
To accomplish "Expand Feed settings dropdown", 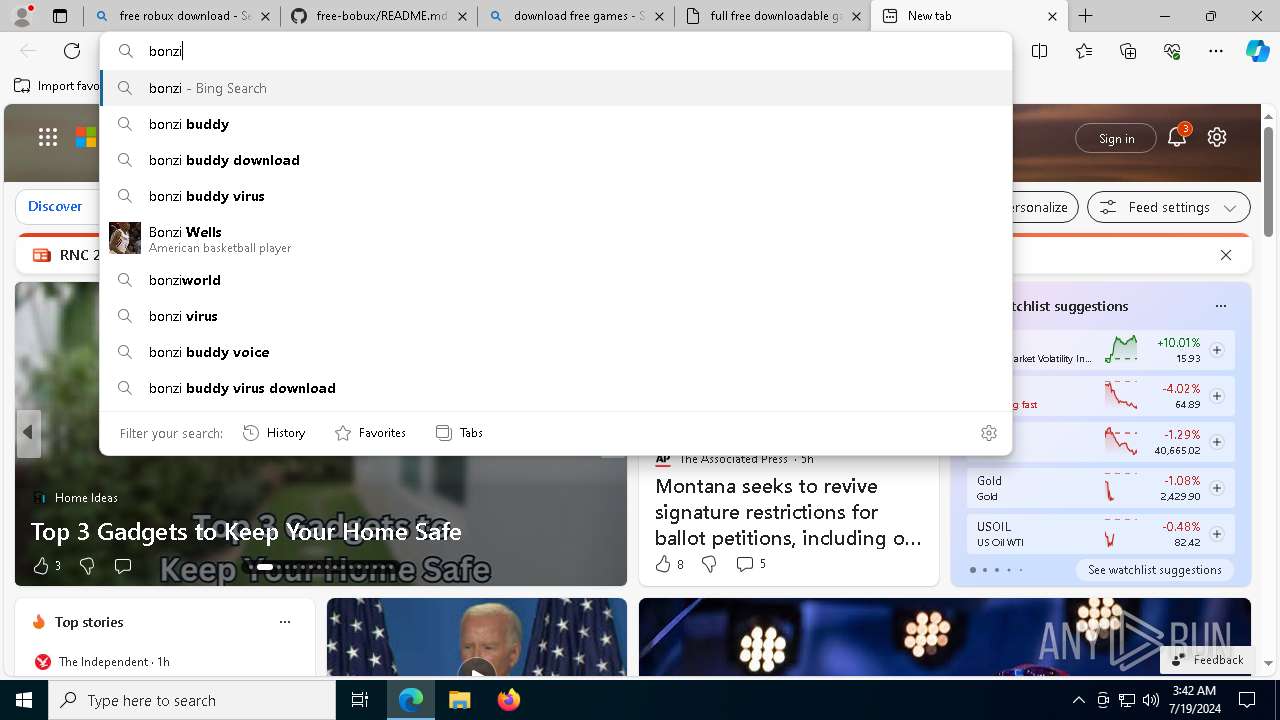I will click(x=1168, y=207).
